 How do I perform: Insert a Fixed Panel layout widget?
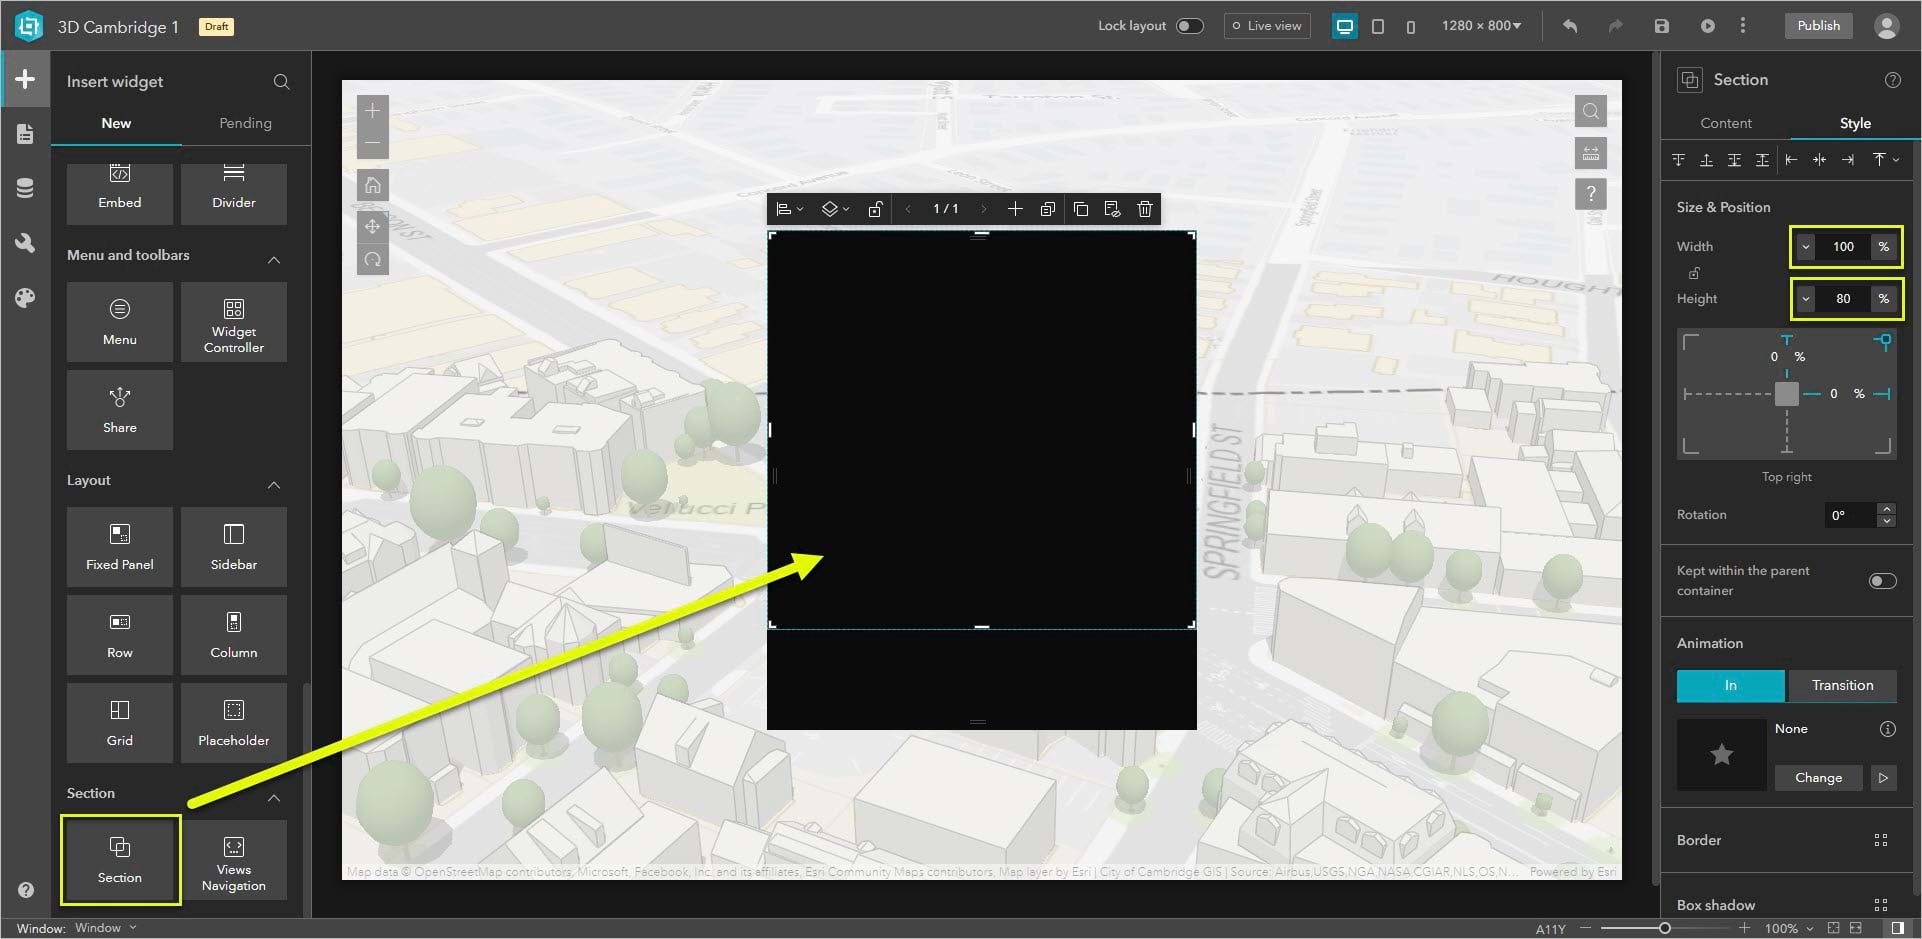119,547
